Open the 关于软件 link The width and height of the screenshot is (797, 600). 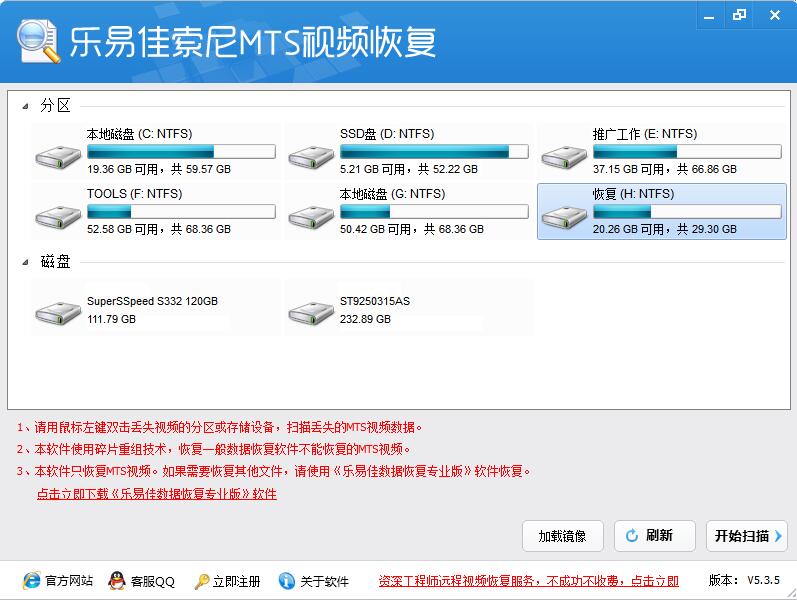(x=324, y=581)
